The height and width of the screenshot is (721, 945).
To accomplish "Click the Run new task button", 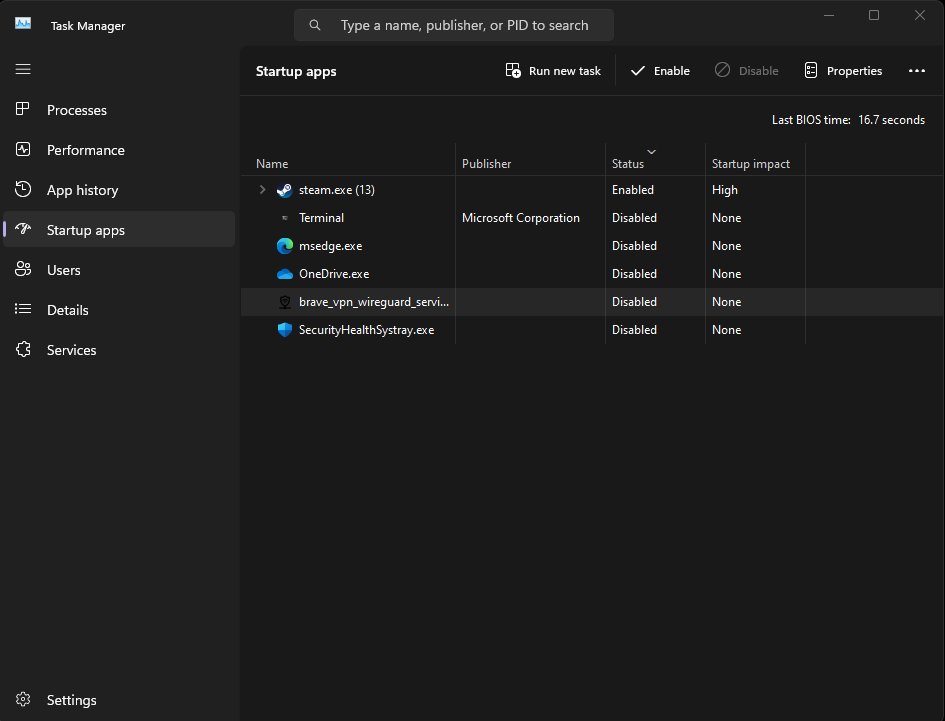I will click(x=553, y=71).
